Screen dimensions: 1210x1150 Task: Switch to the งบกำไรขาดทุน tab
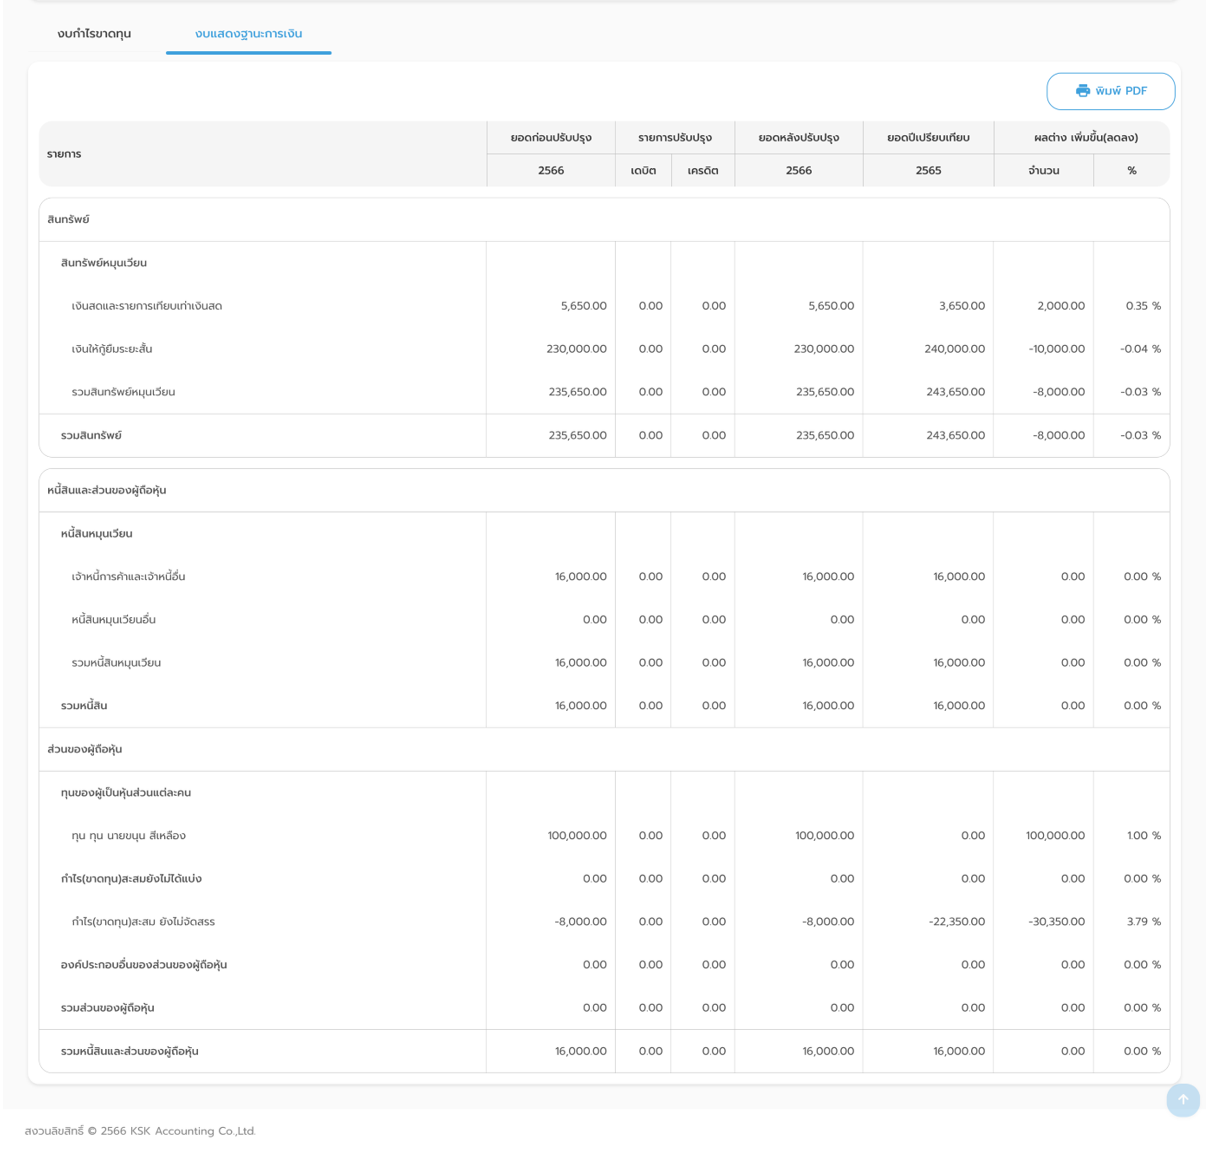94,34
